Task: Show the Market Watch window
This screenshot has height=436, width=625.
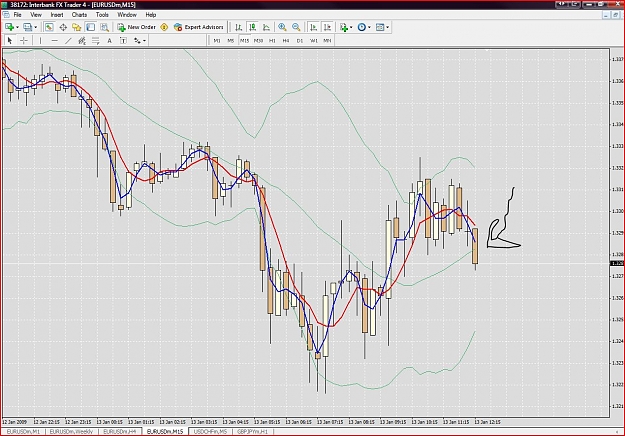Action: pyautogui.click(x=49, y=27)
